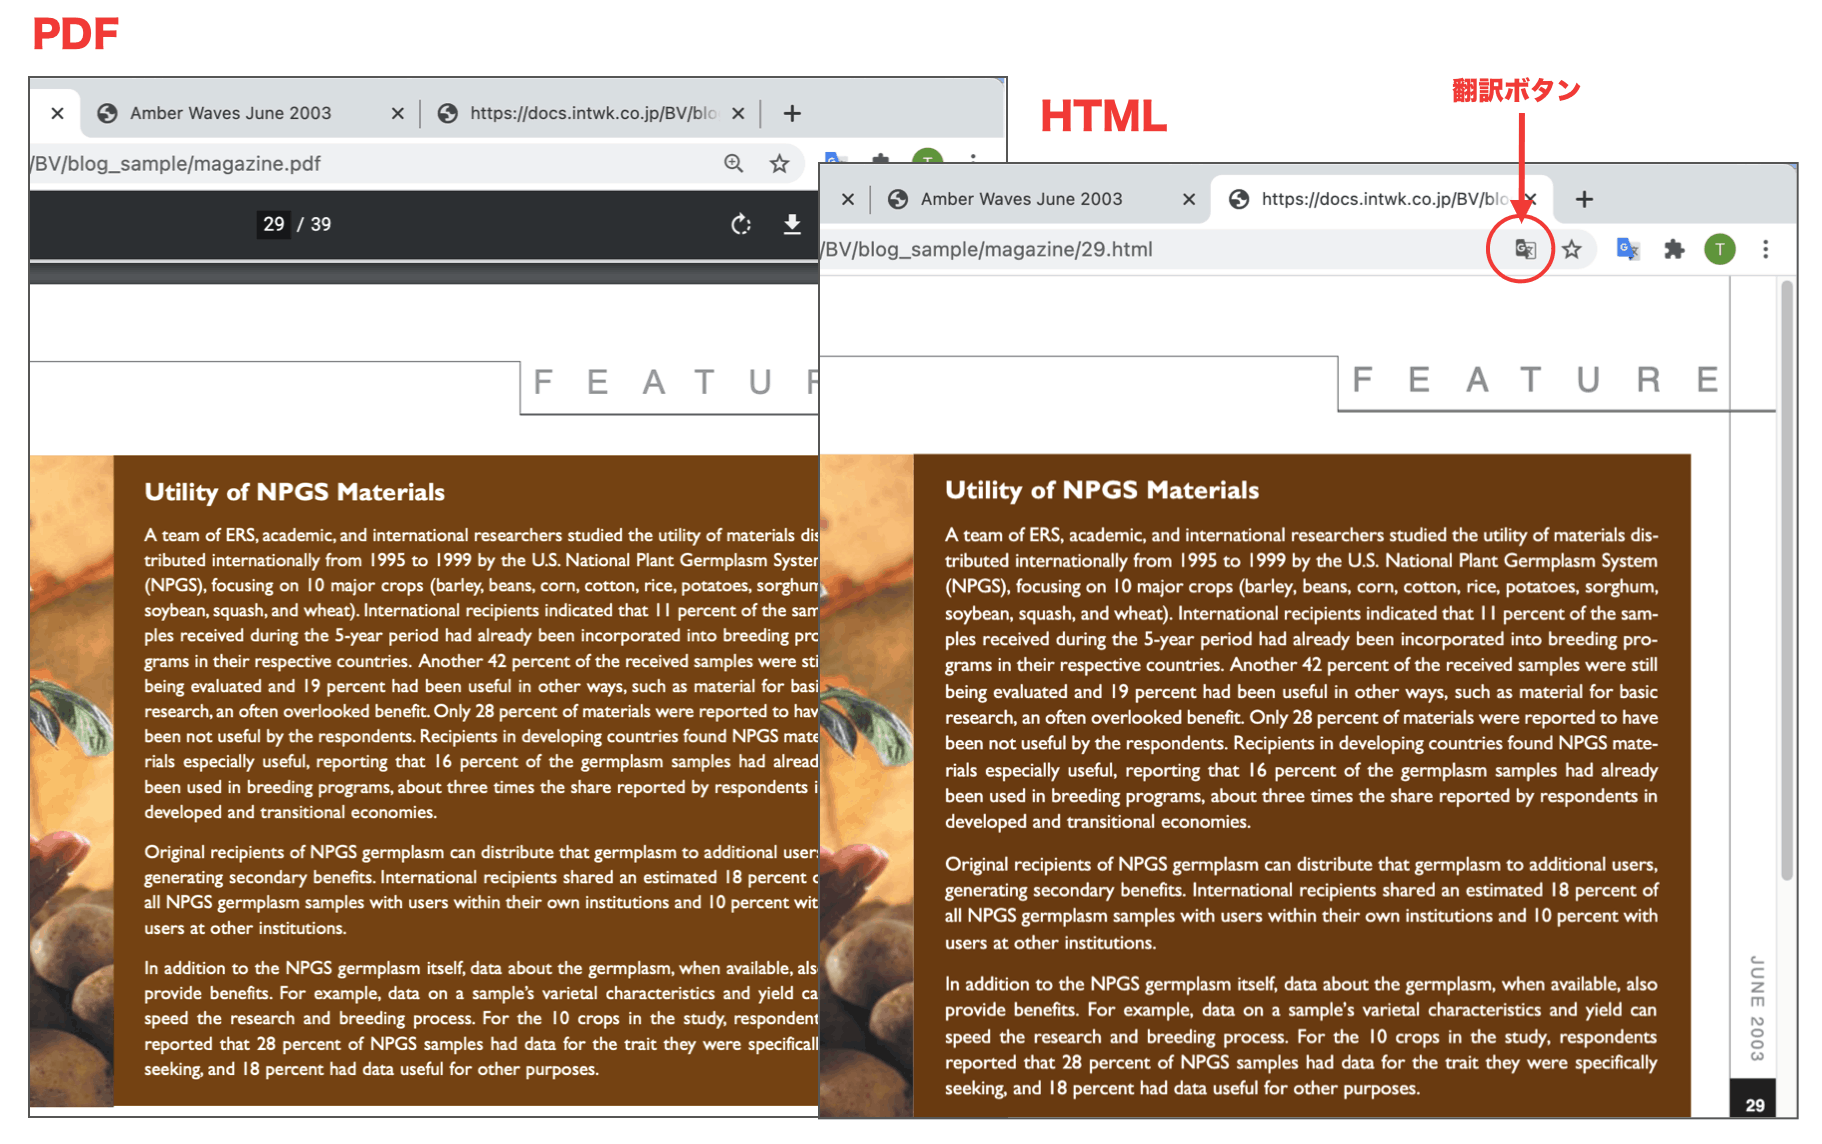Switch to Amber Waves June 2003 tab in HTML window
The image size is (1822, 1144).
click(1020, 199)
